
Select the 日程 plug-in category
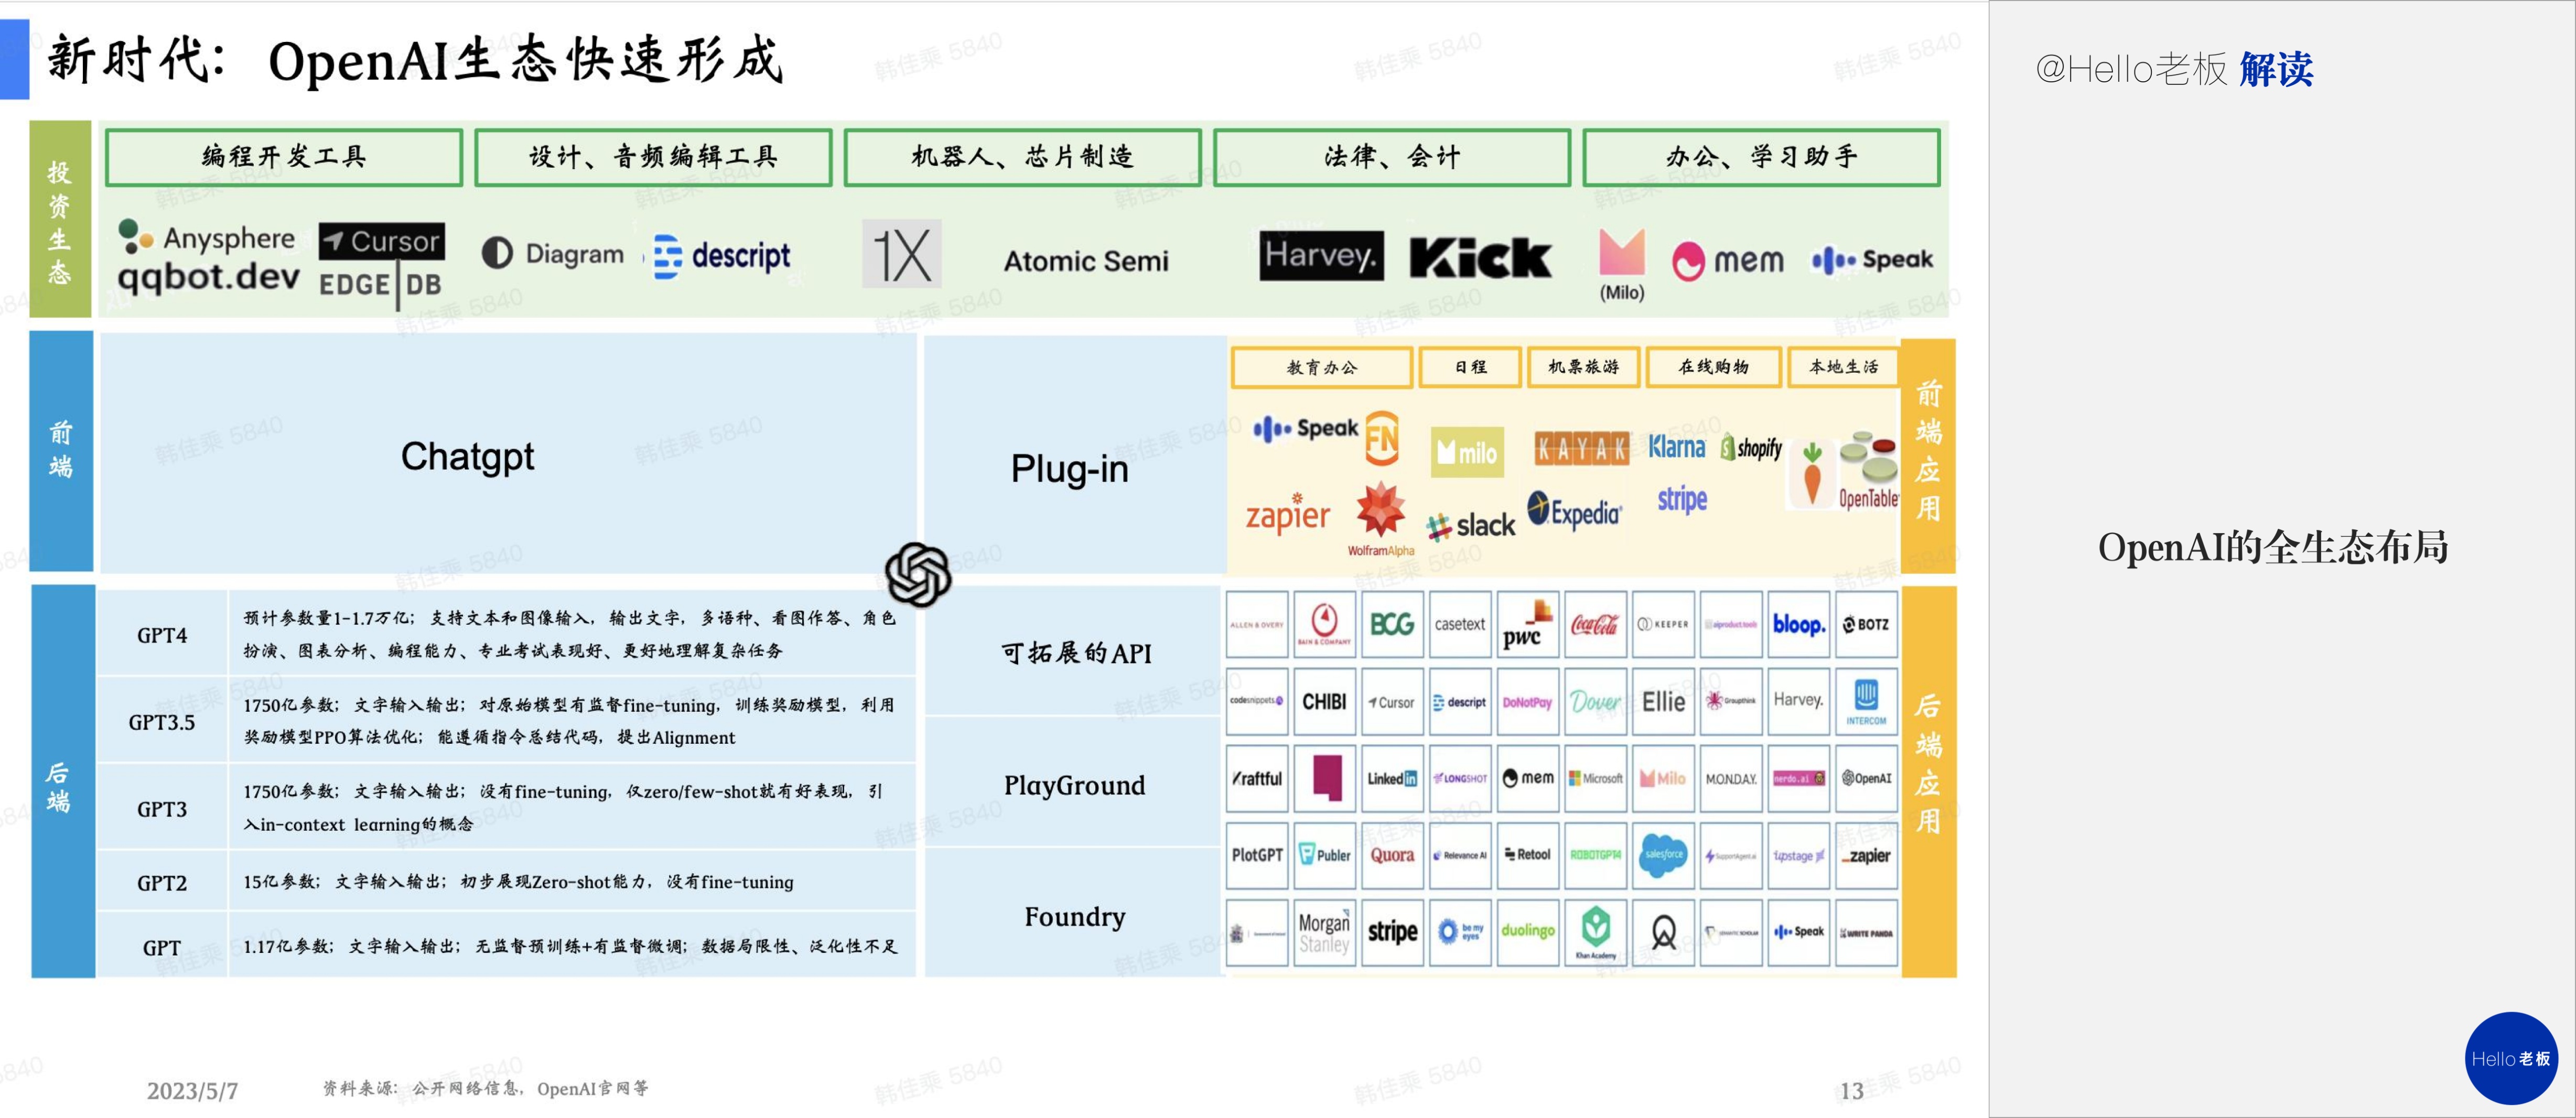pos(1470,367)
